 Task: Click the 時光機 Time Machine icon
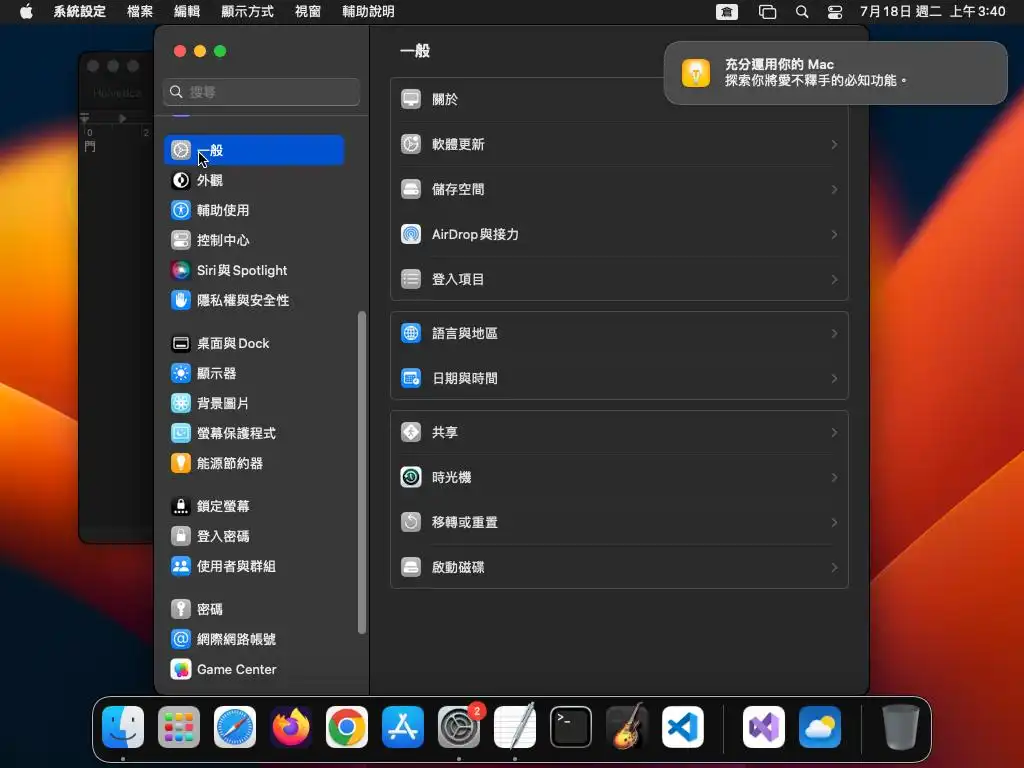coord(411,477)
